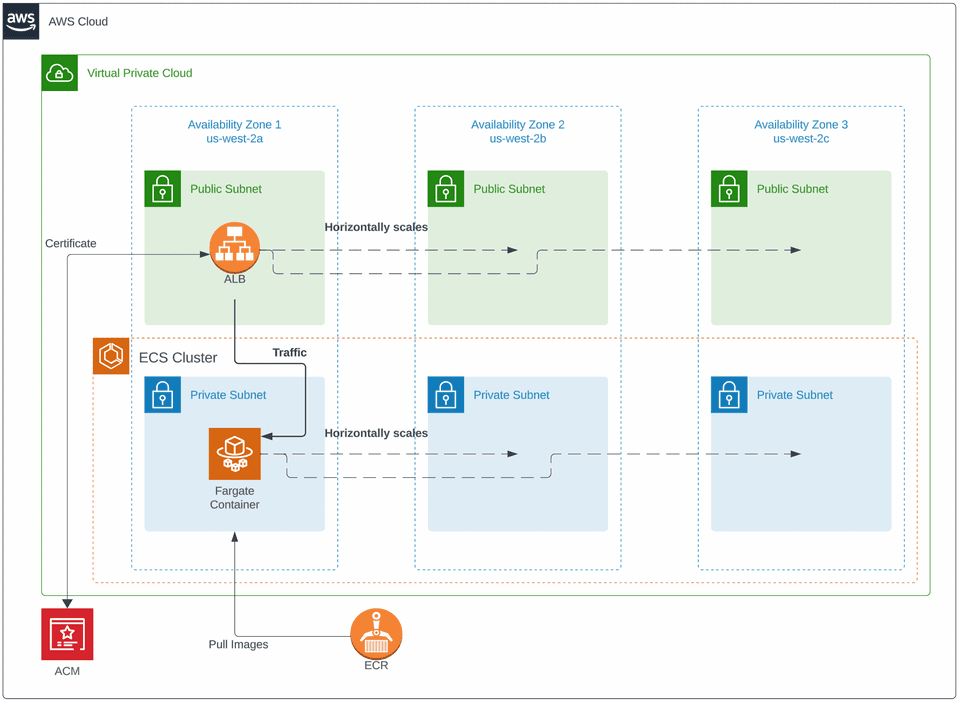
Task: Click the AWS logo icon
Action: point(21,21)
